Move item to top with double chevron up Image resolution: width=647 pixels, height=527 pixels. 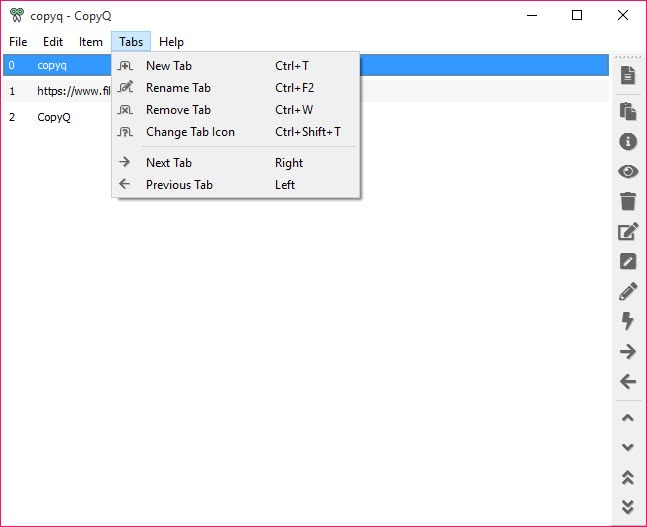pyautogui.click(x=628, y=477)
